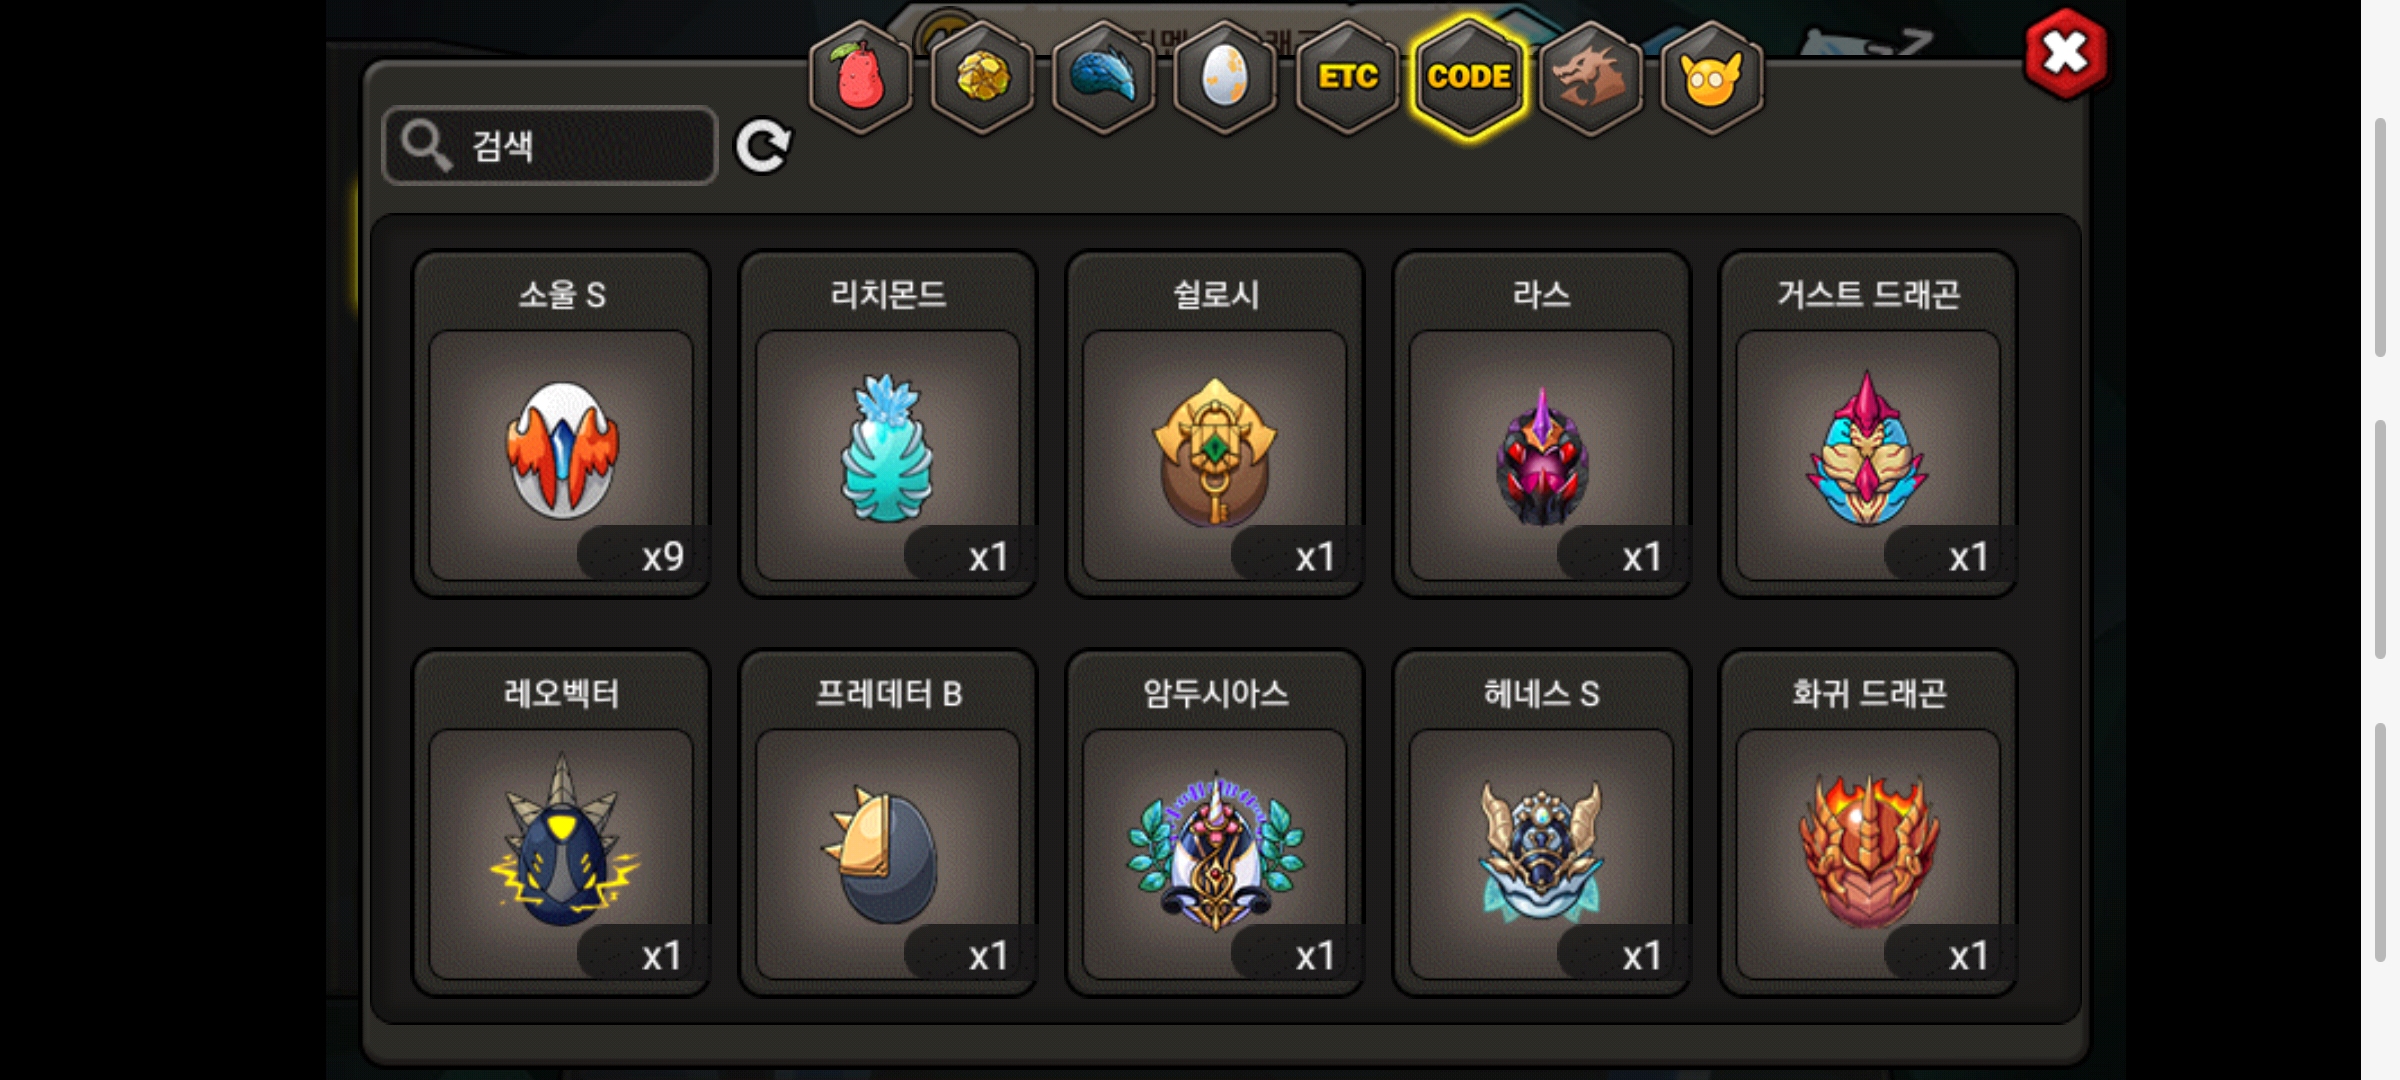This screenshot has width=2400, height=1080.
Task: Choose the 리치몬드 crystal egg
Action: click(x=888, y=424)
